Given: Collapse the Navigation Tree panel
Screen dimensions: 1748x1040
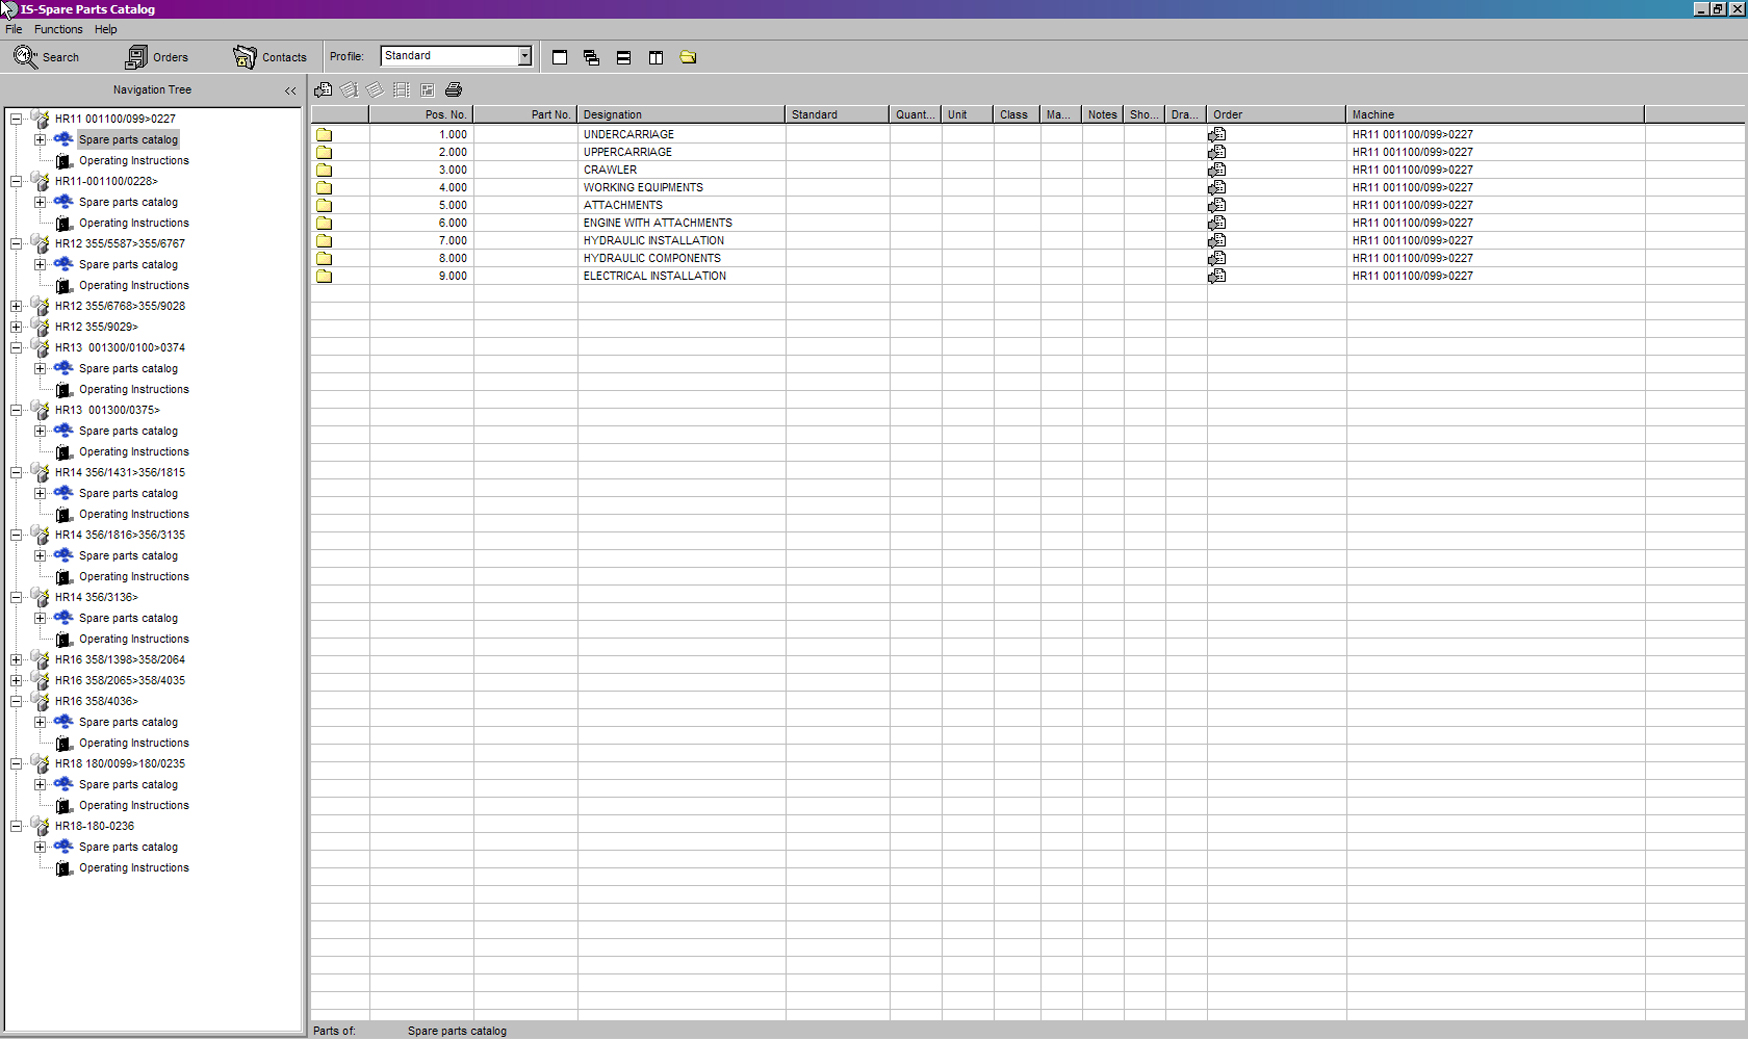Looking at the screenshot, I should [x=290, y=90].
